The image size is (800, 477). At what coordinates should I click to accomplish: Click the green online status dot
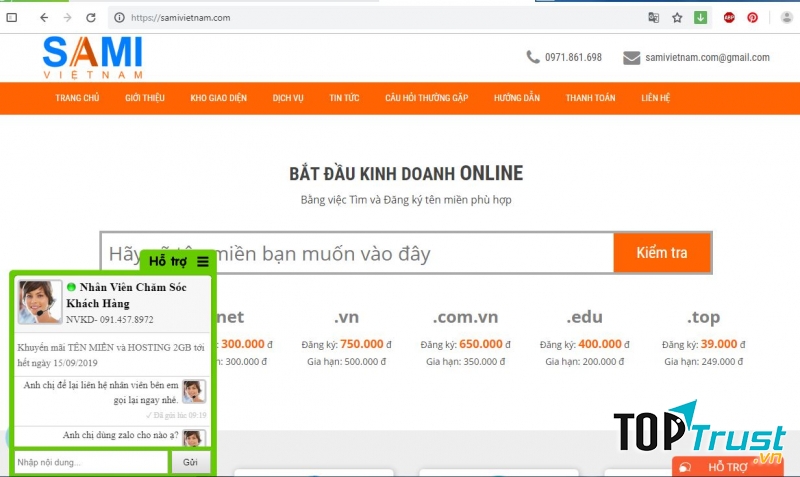pos(71,287)
